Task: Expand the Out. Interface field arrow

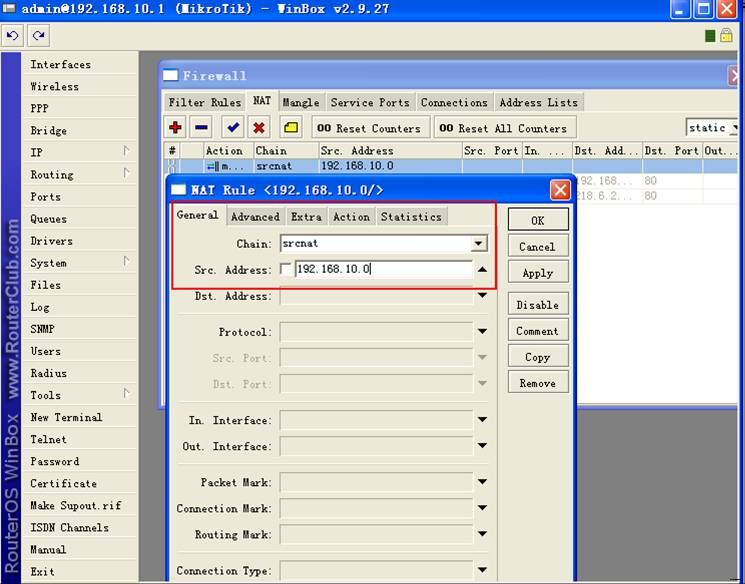Action: [482, 447]
